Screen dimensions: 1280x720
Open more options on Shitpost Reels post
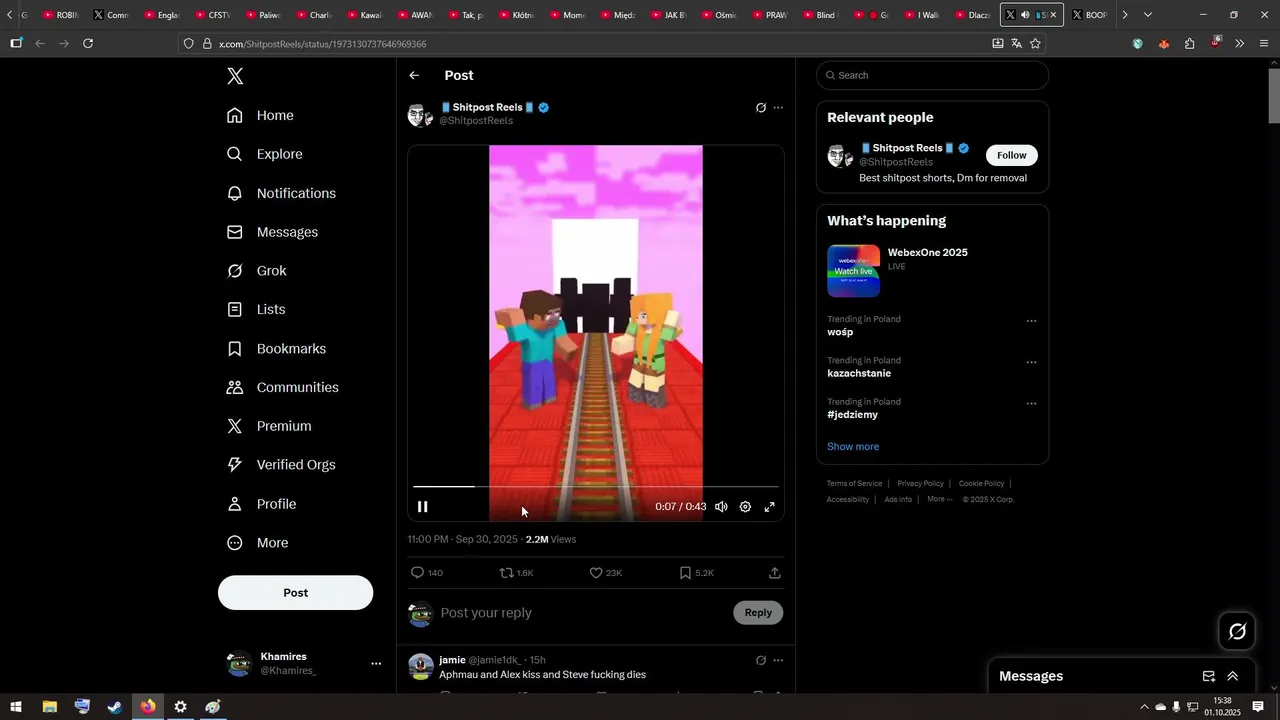point(778,108)
